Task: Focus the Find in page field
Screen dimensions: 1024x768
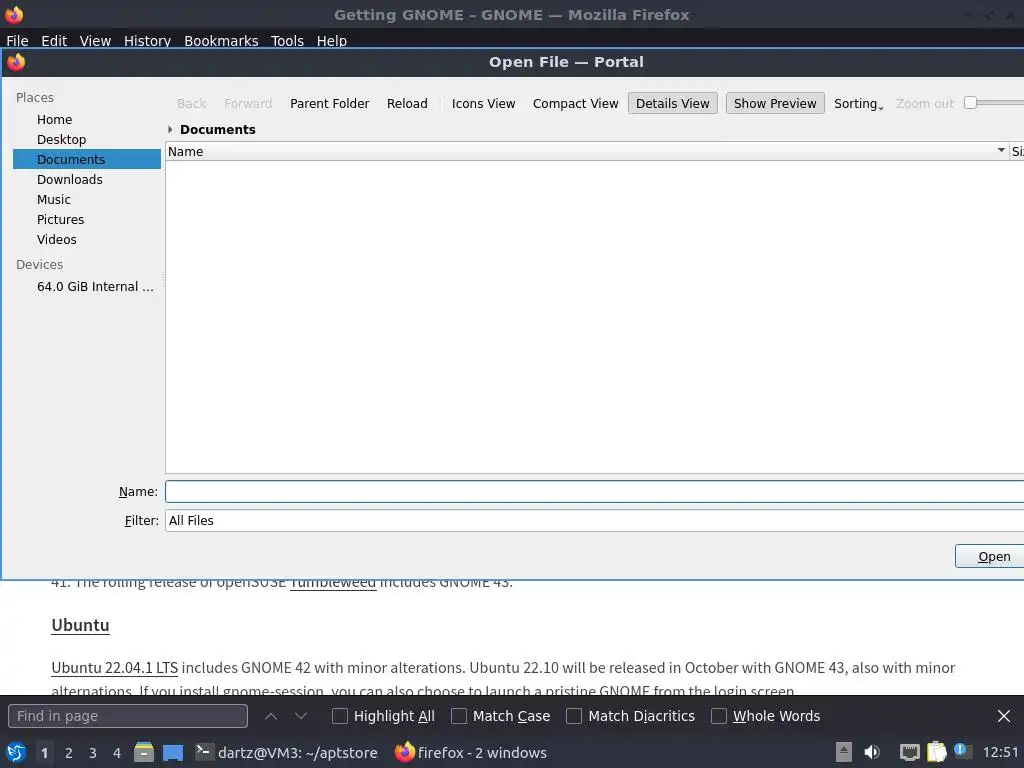Action: 128,716
